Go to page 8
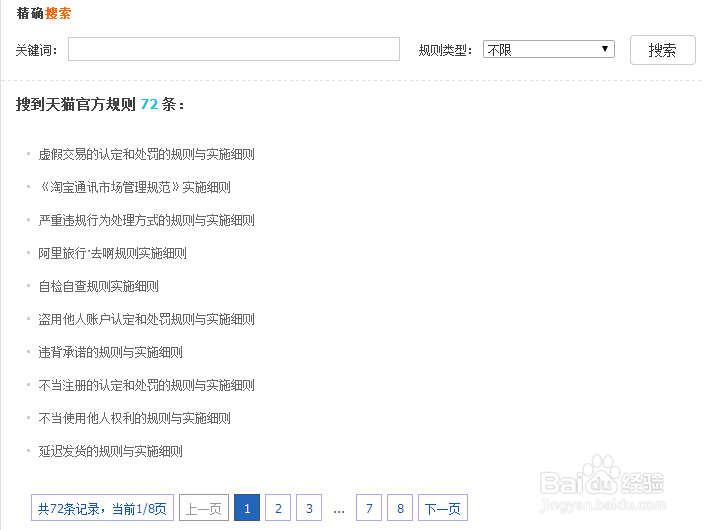704x530 pixels. 400,508
